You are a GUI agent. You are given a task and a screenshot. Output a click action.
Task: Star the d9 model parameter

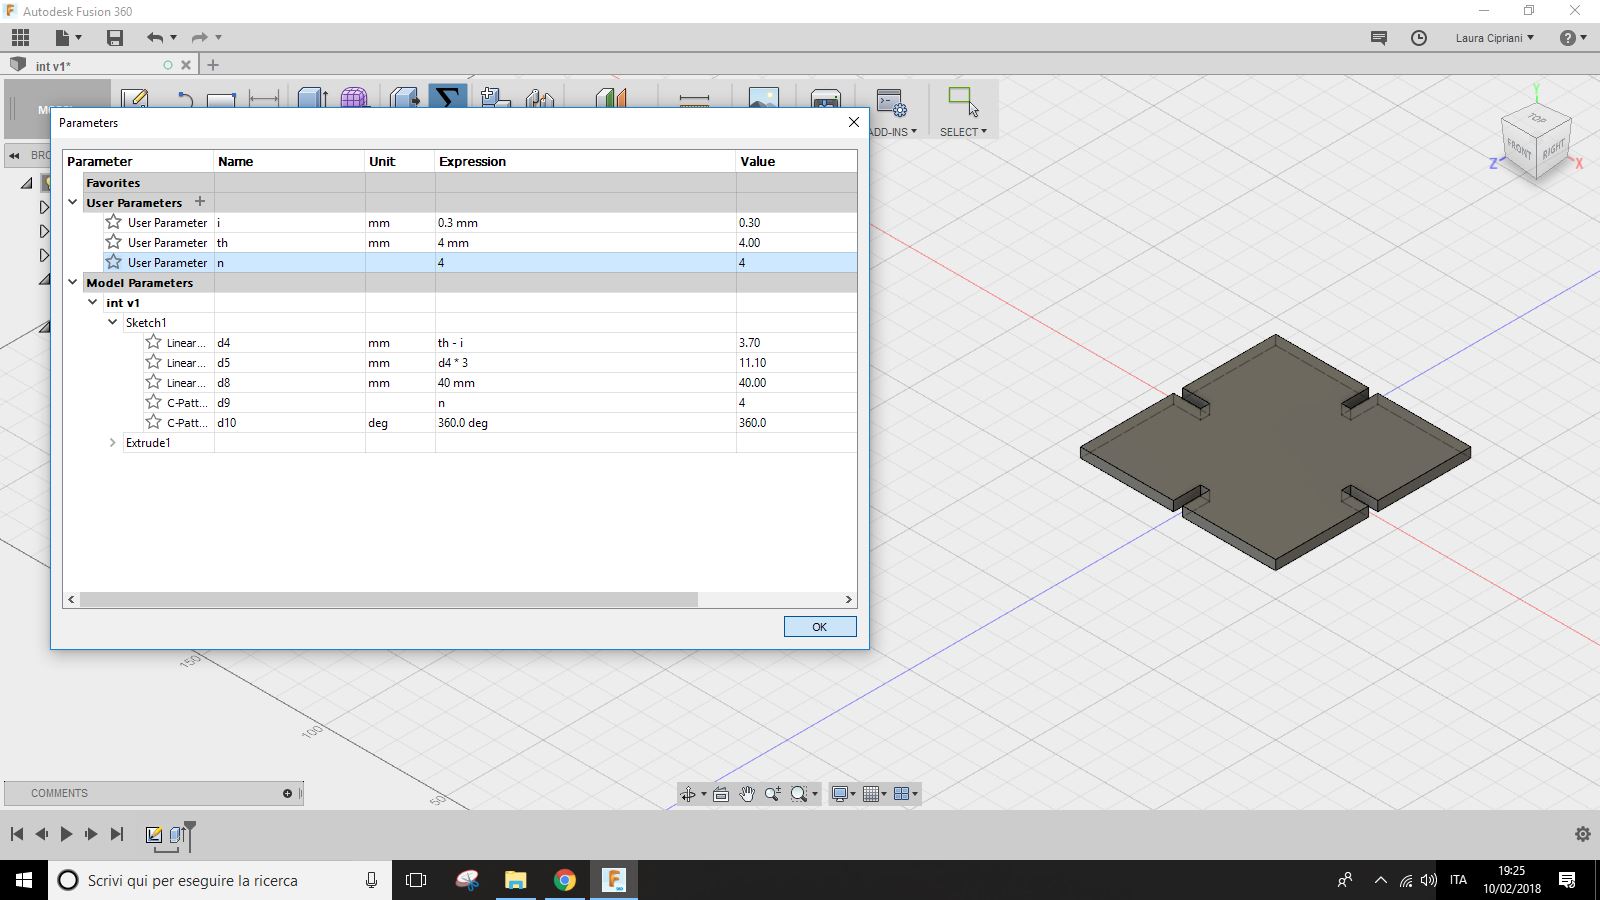(153, 402)
